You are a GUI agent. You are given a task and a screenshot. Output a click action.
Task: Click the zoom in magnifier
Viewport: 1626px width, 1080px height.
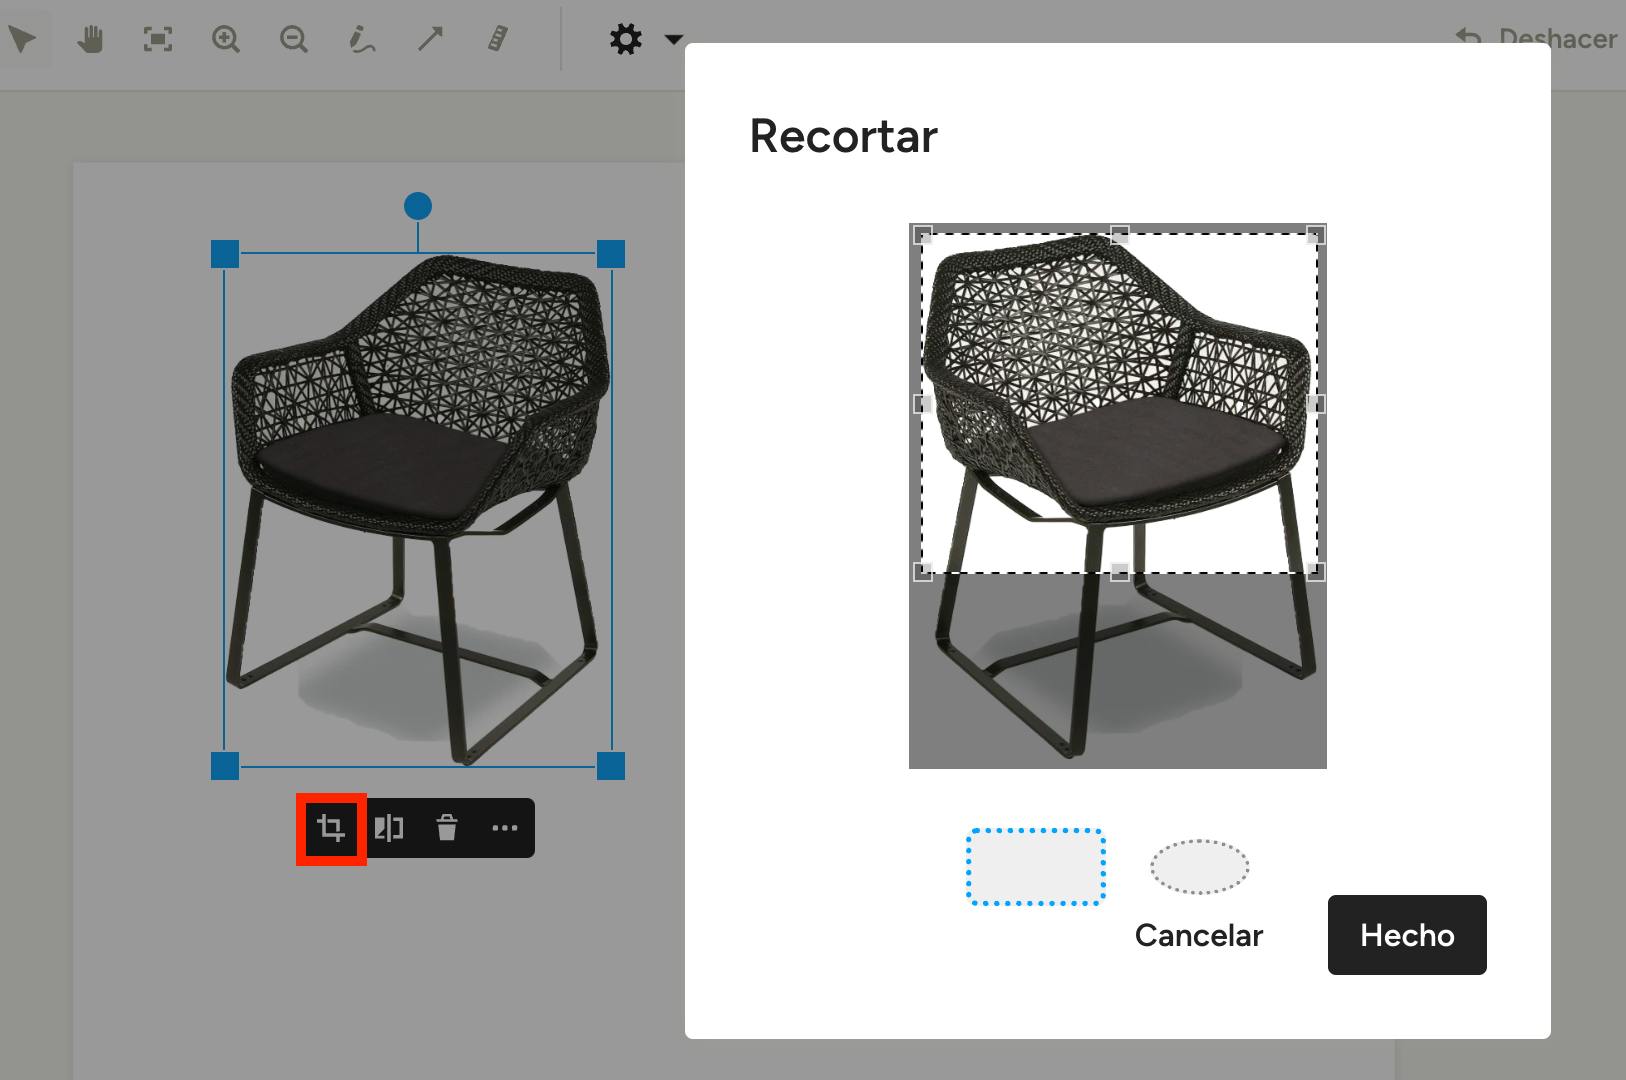tap(226, 40)
